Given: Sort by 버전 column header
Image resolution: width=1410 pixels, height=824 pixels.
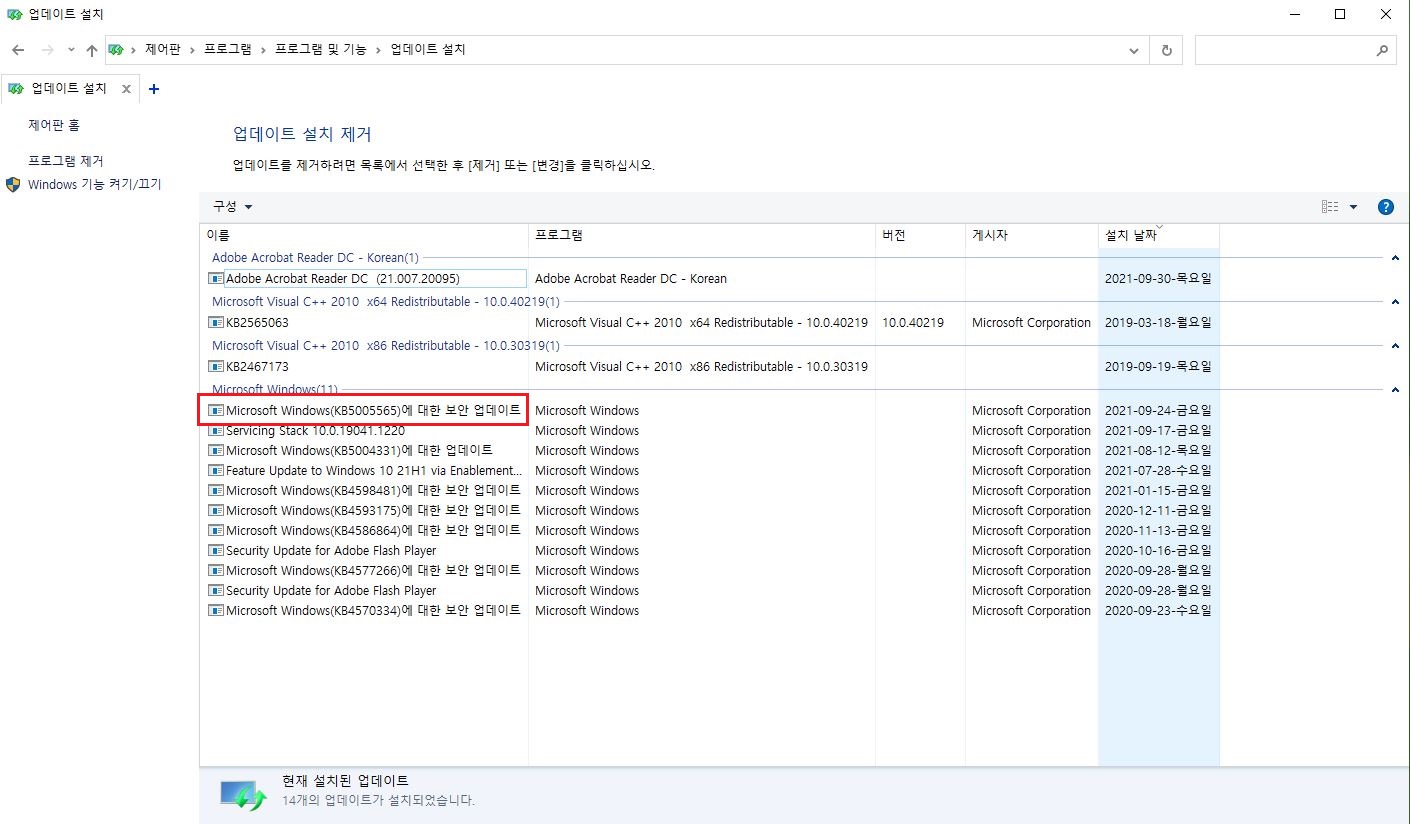Looking at the screenshot, I should point(920,236).
